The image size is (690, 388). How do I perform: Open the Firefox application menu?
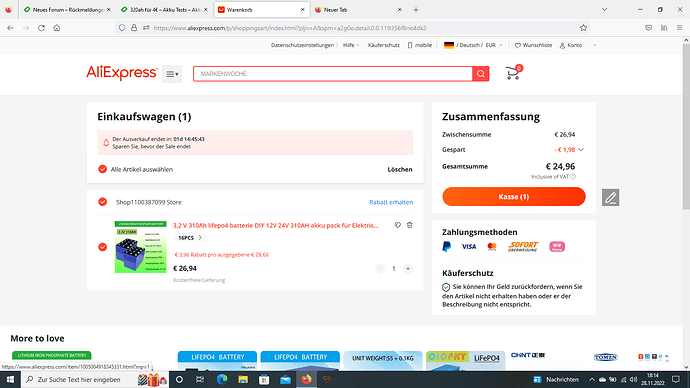pyautogui.click(x=679, y=28)
